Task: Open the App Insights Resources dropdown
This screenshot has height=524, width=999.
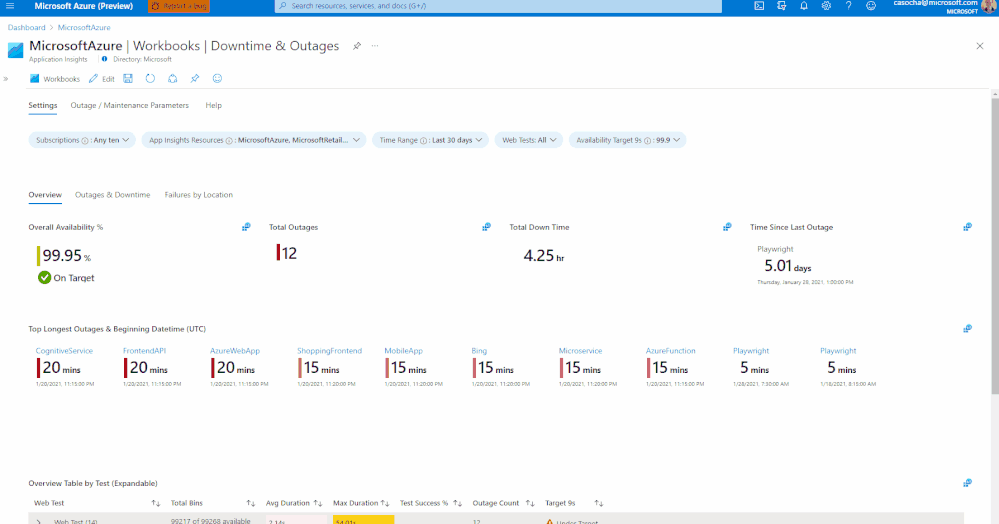Action: (x=254, y=140)
